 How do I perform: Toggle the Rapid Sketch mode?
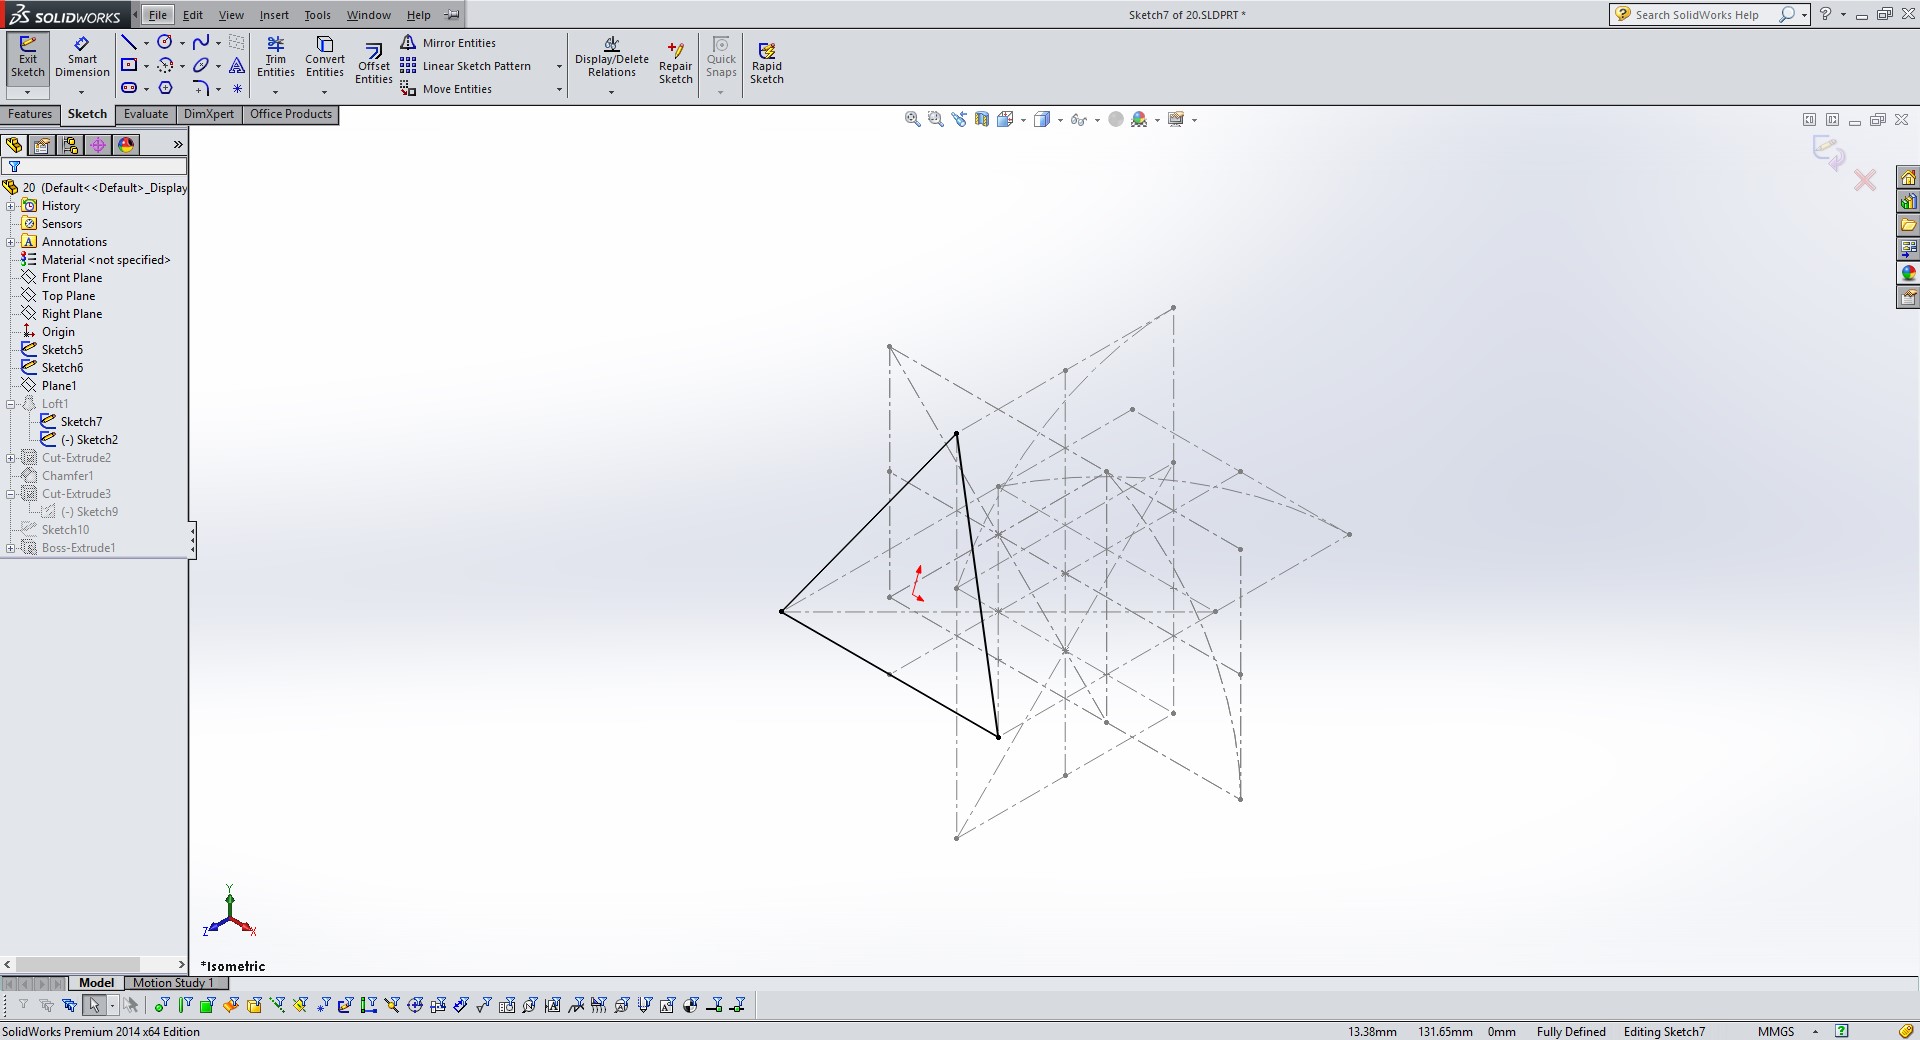coord(767,64)
